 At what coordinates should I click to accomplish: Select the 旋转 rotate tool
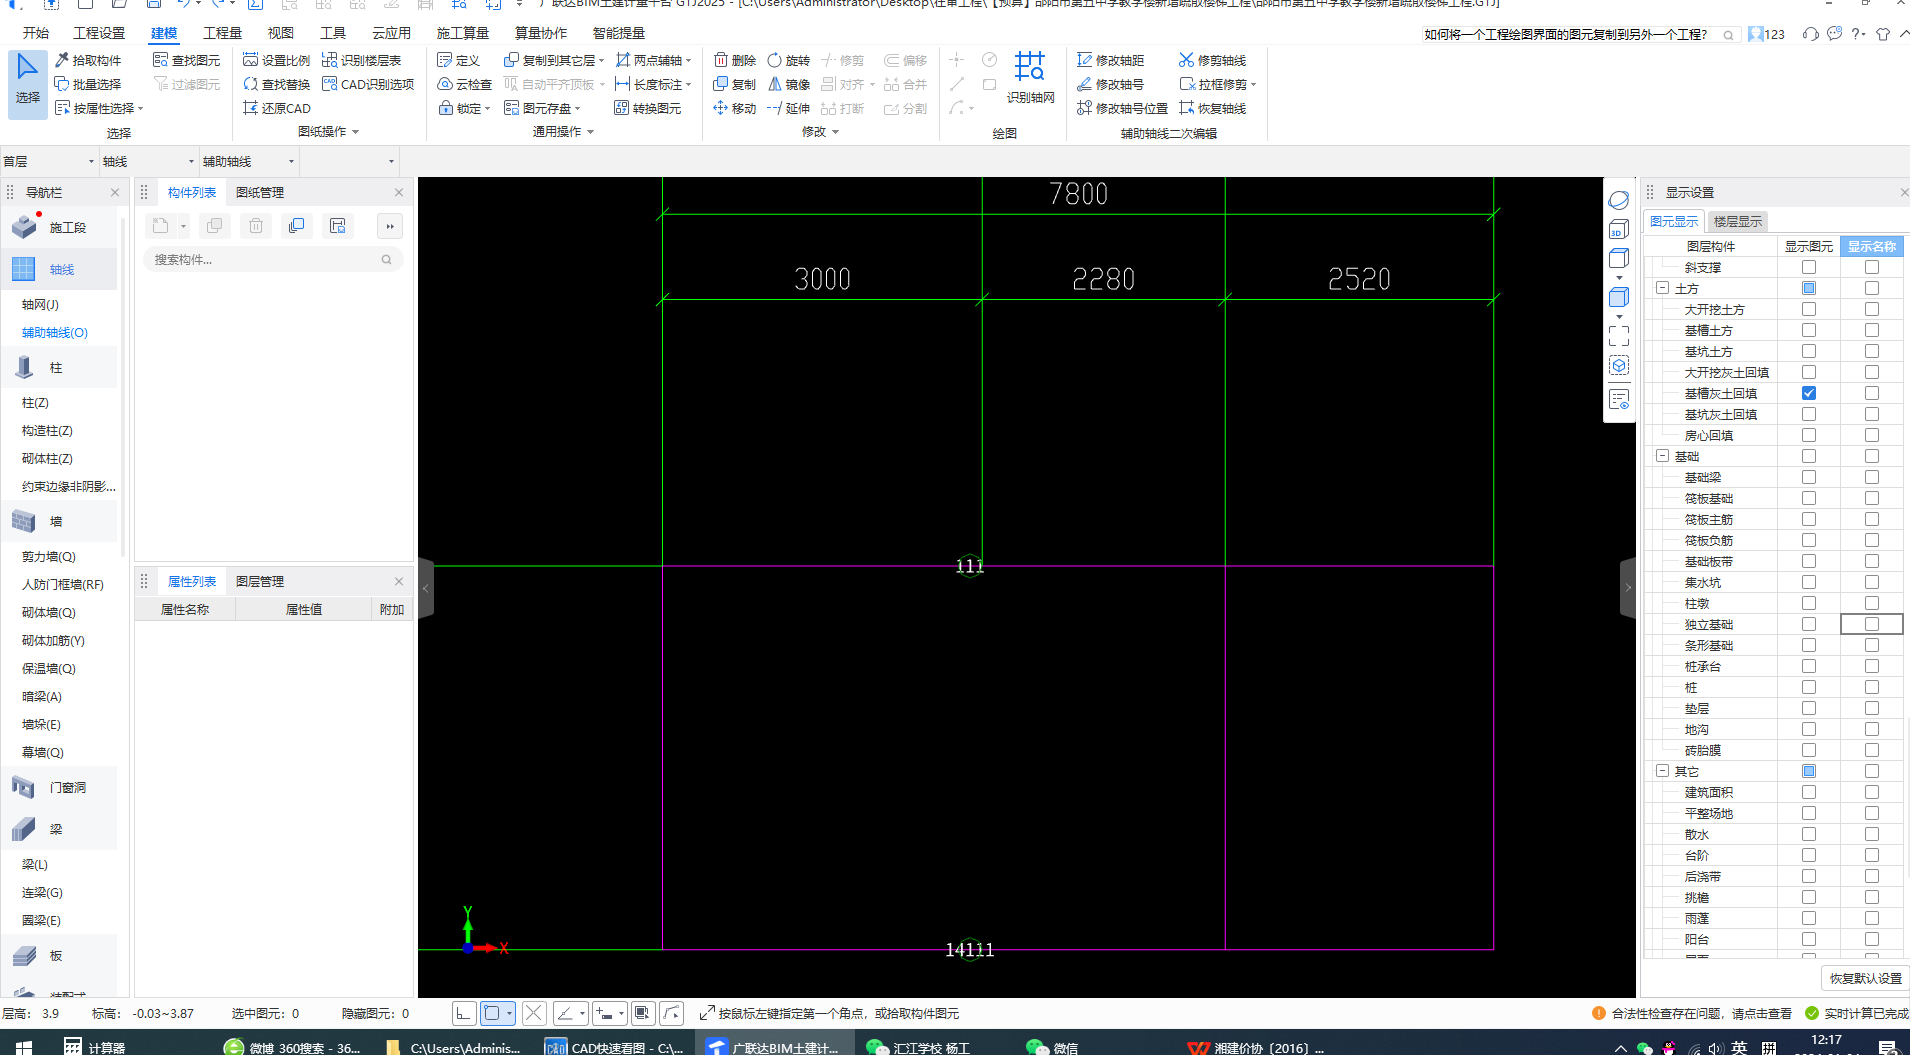[x=788, y=60]
